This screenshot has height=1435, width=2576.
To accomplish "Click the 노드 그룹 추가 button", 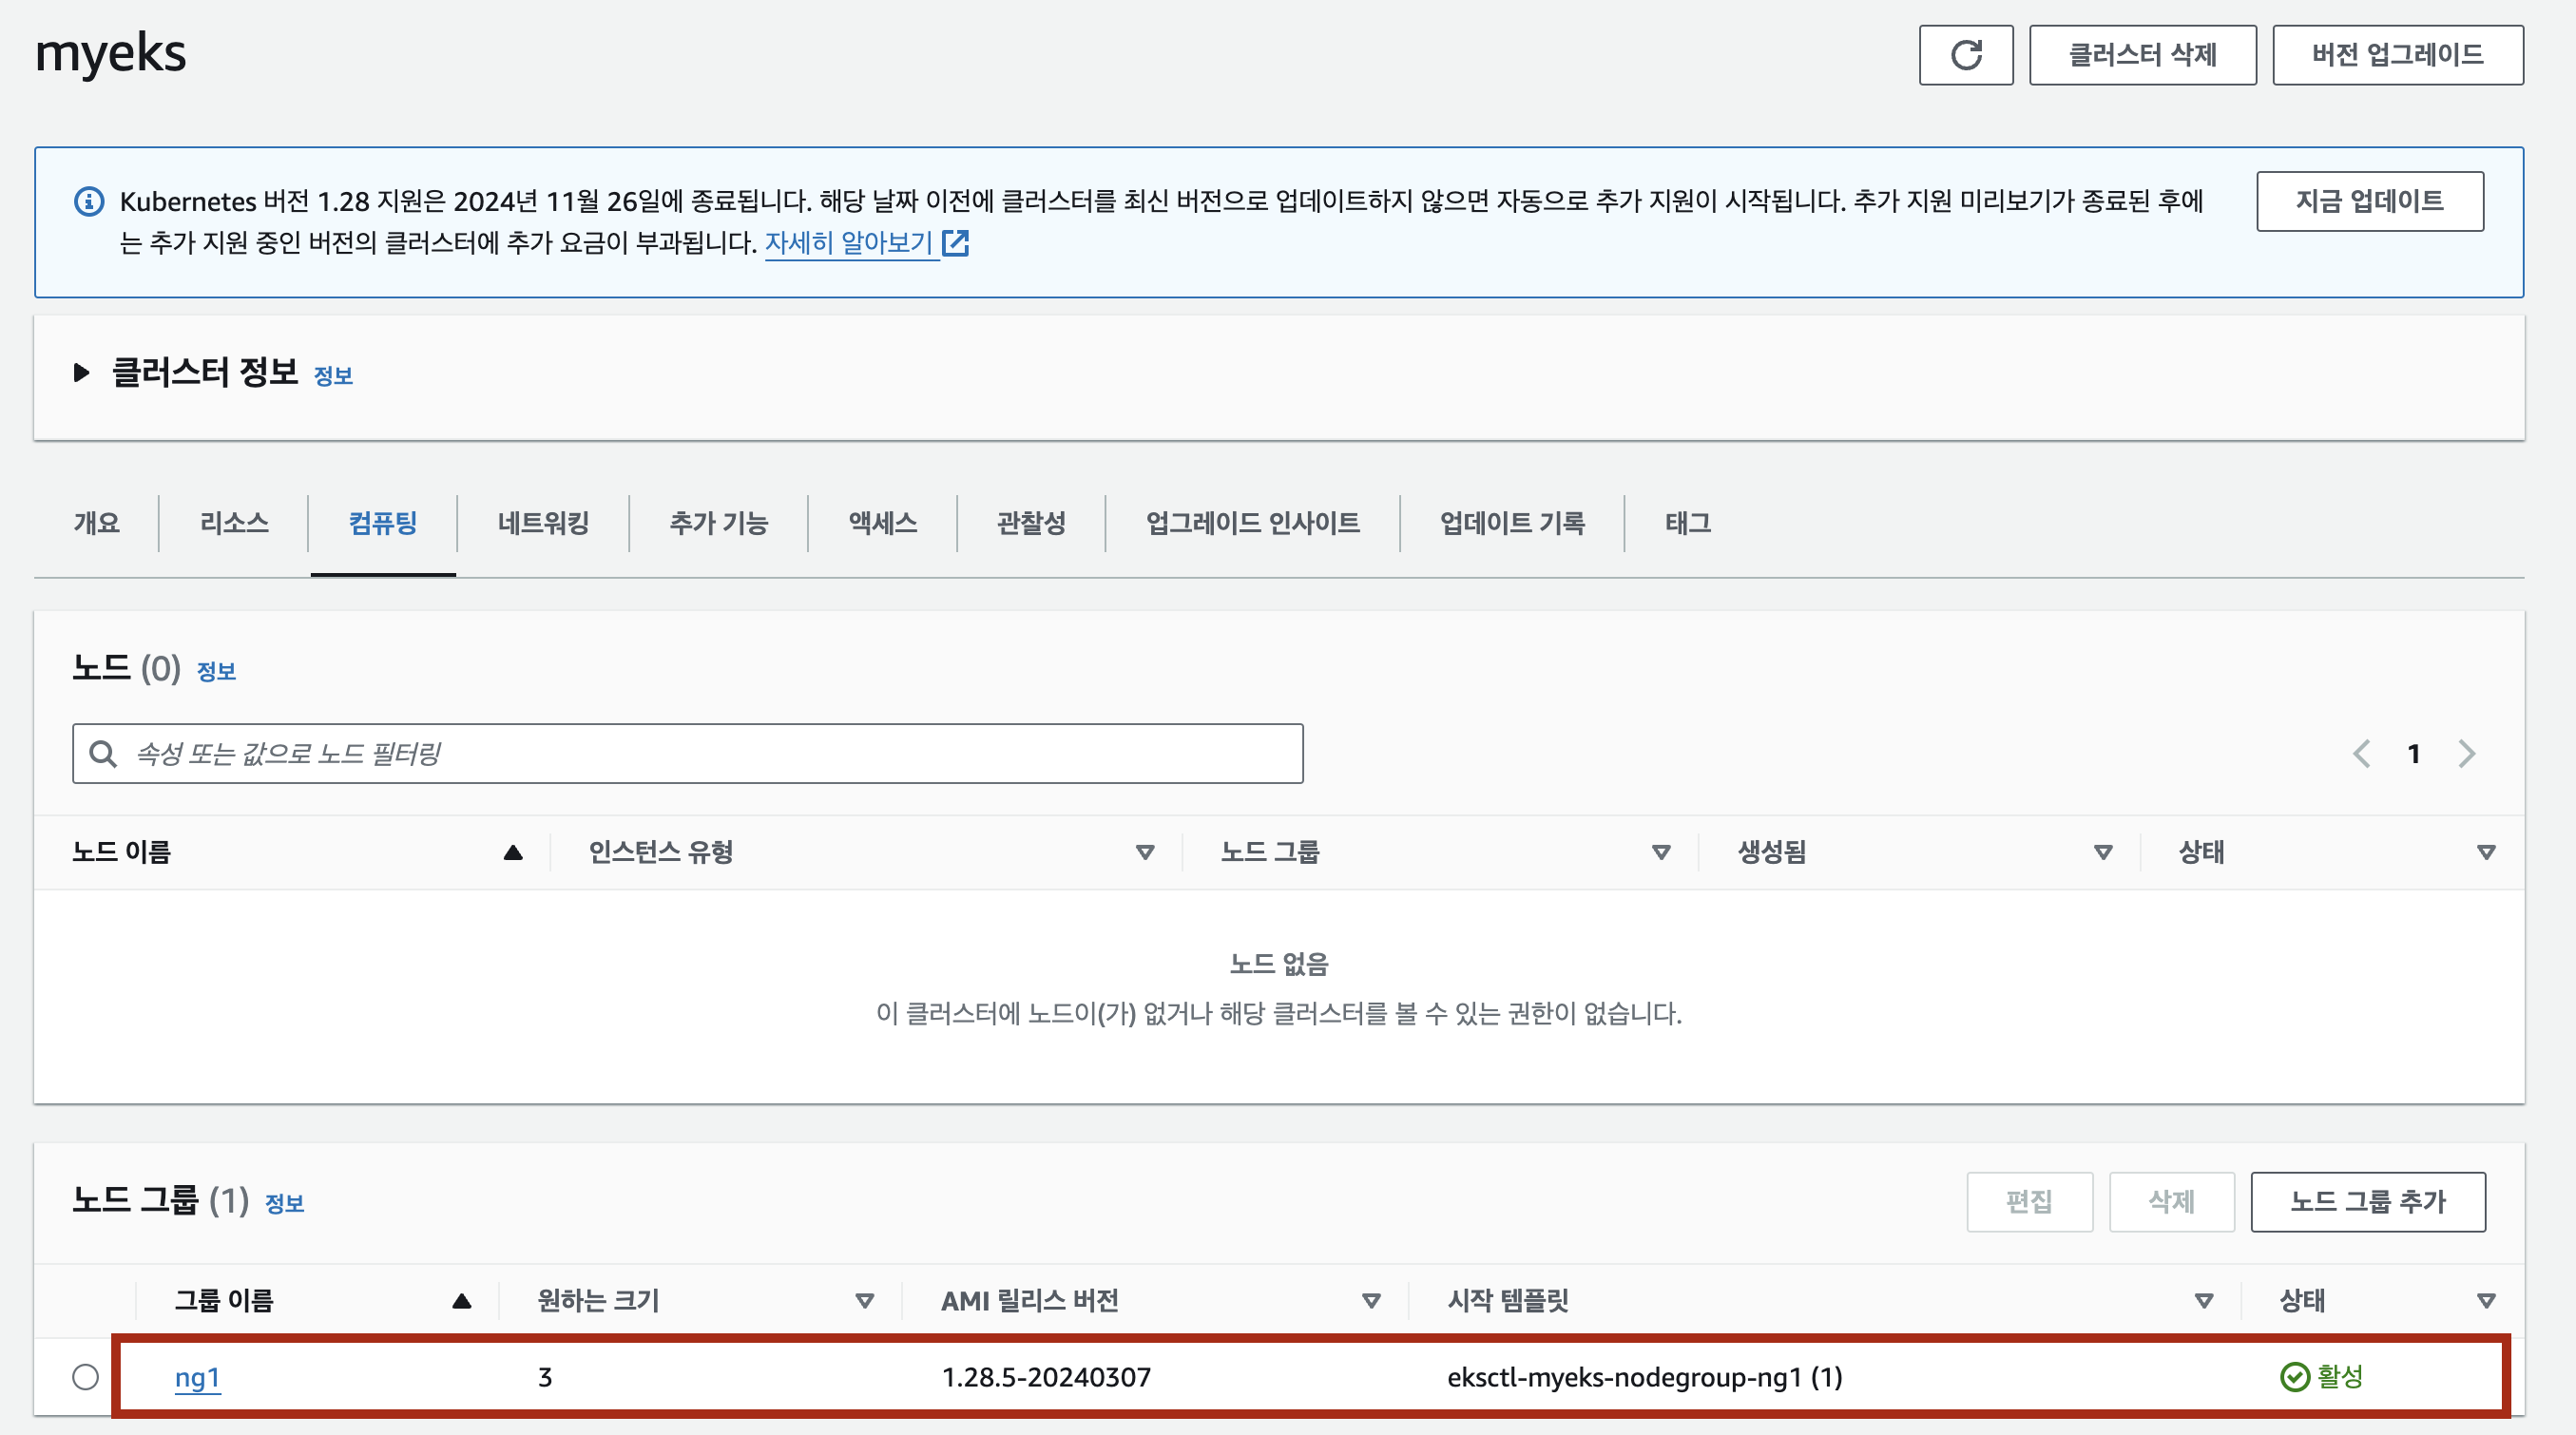I will point(2367,1201).
